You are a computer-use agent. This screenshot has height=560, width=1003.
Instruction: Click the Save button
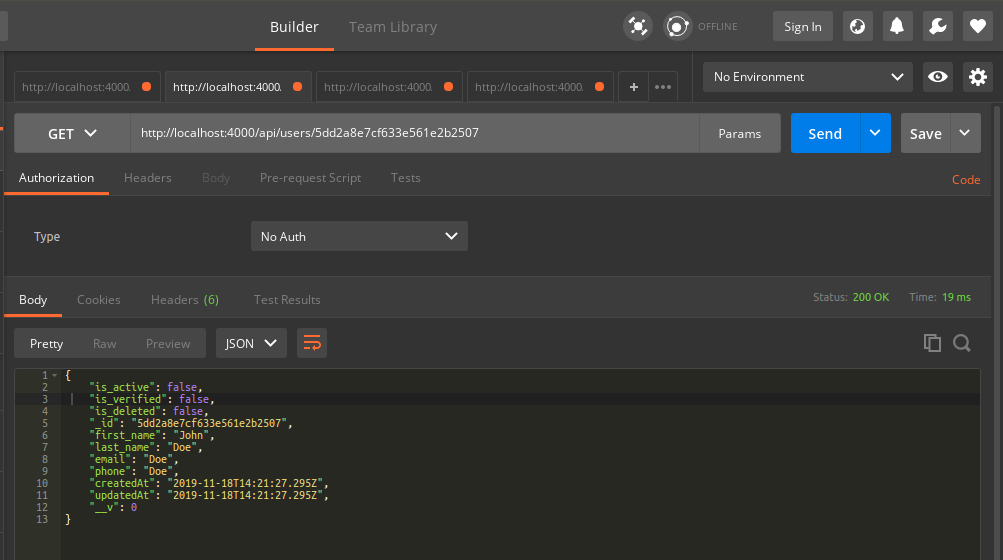pos(926,133)
